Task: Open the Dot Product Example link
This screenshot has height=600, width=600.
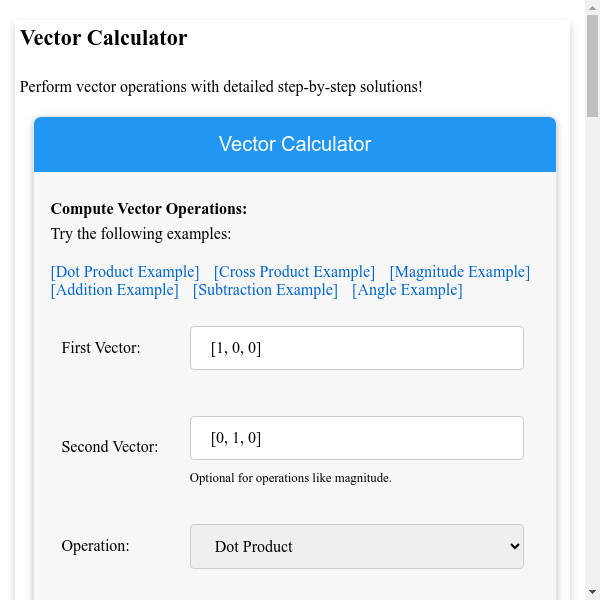Action: [125, 272]
